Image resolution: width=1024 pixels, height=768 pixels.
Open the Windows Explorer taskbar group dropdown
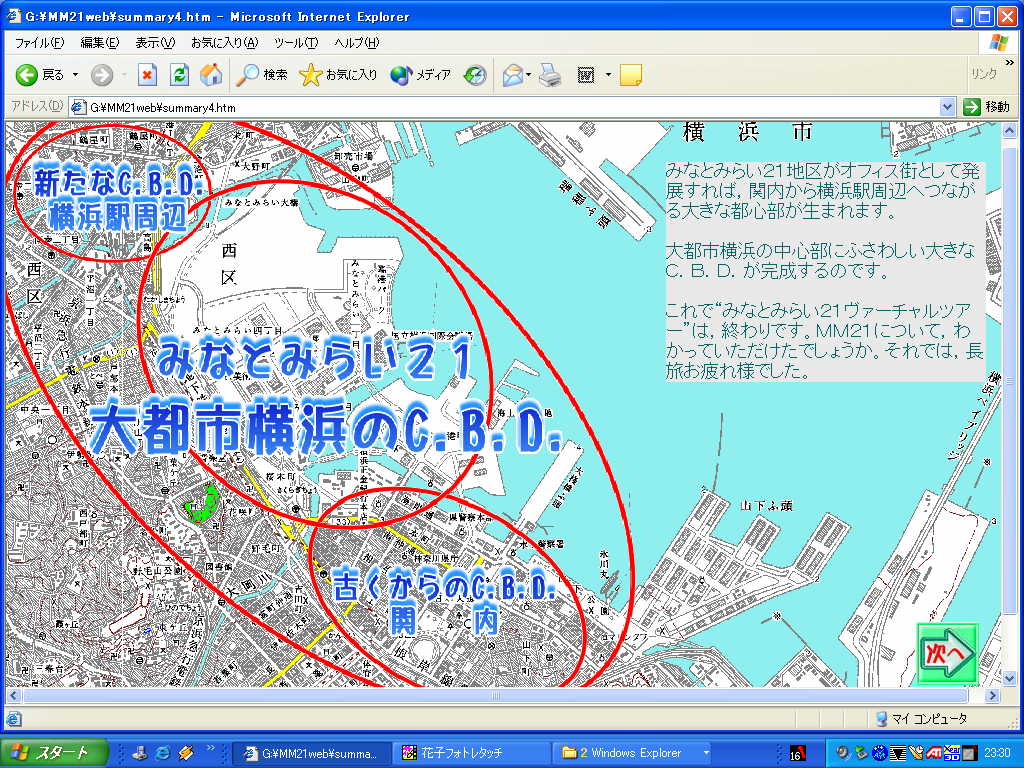coord(706,753)
